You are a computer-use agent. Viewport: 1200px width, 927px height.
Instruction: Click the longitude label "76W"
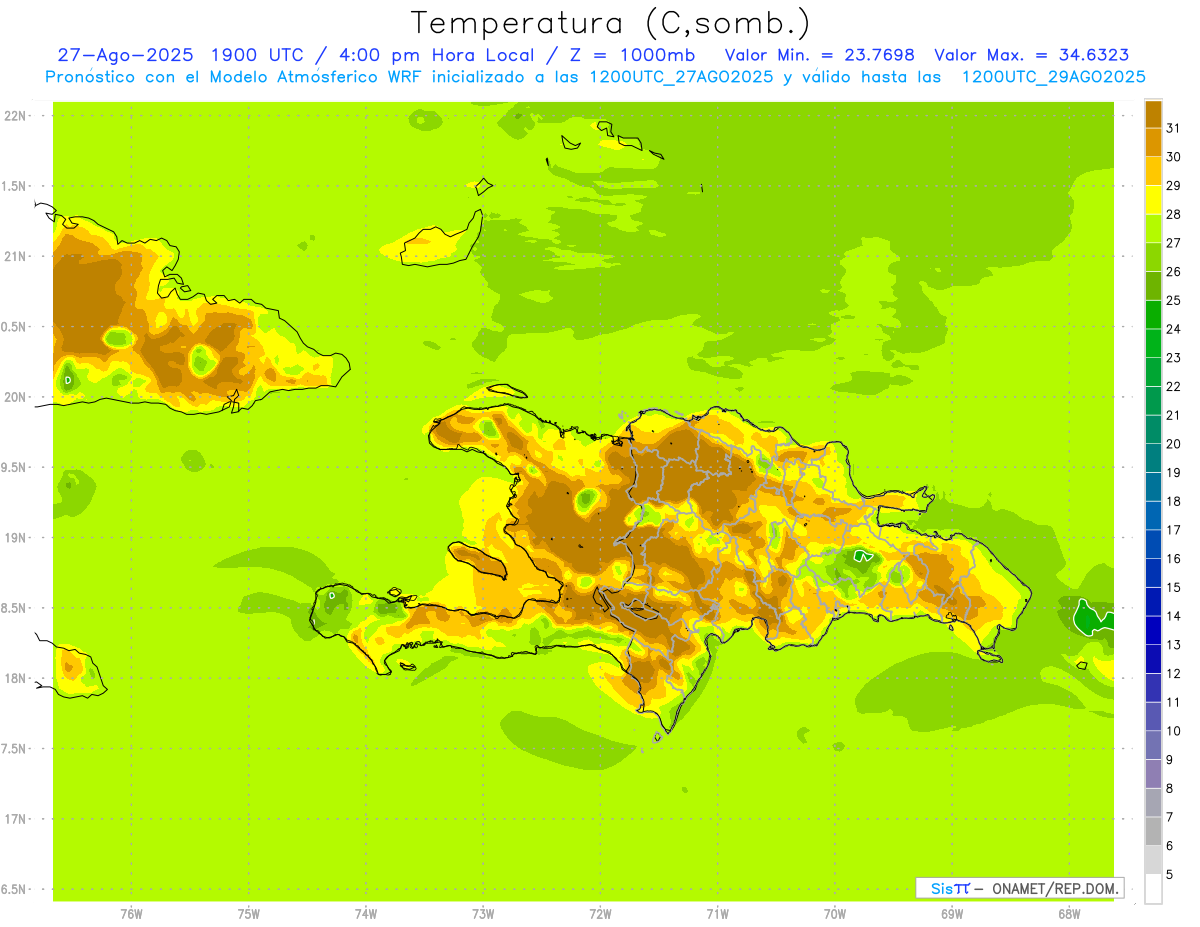(131, 914)
